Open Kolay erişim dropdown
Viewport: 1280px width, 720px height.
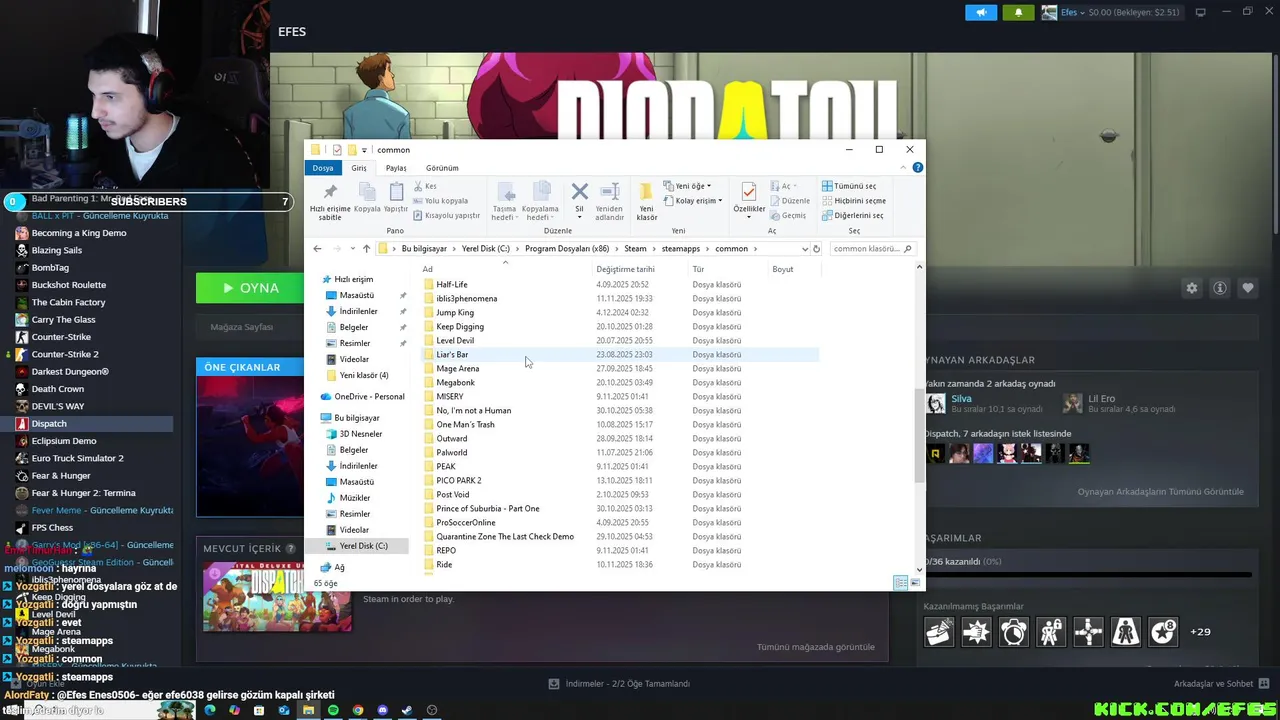tap(693, 201)
